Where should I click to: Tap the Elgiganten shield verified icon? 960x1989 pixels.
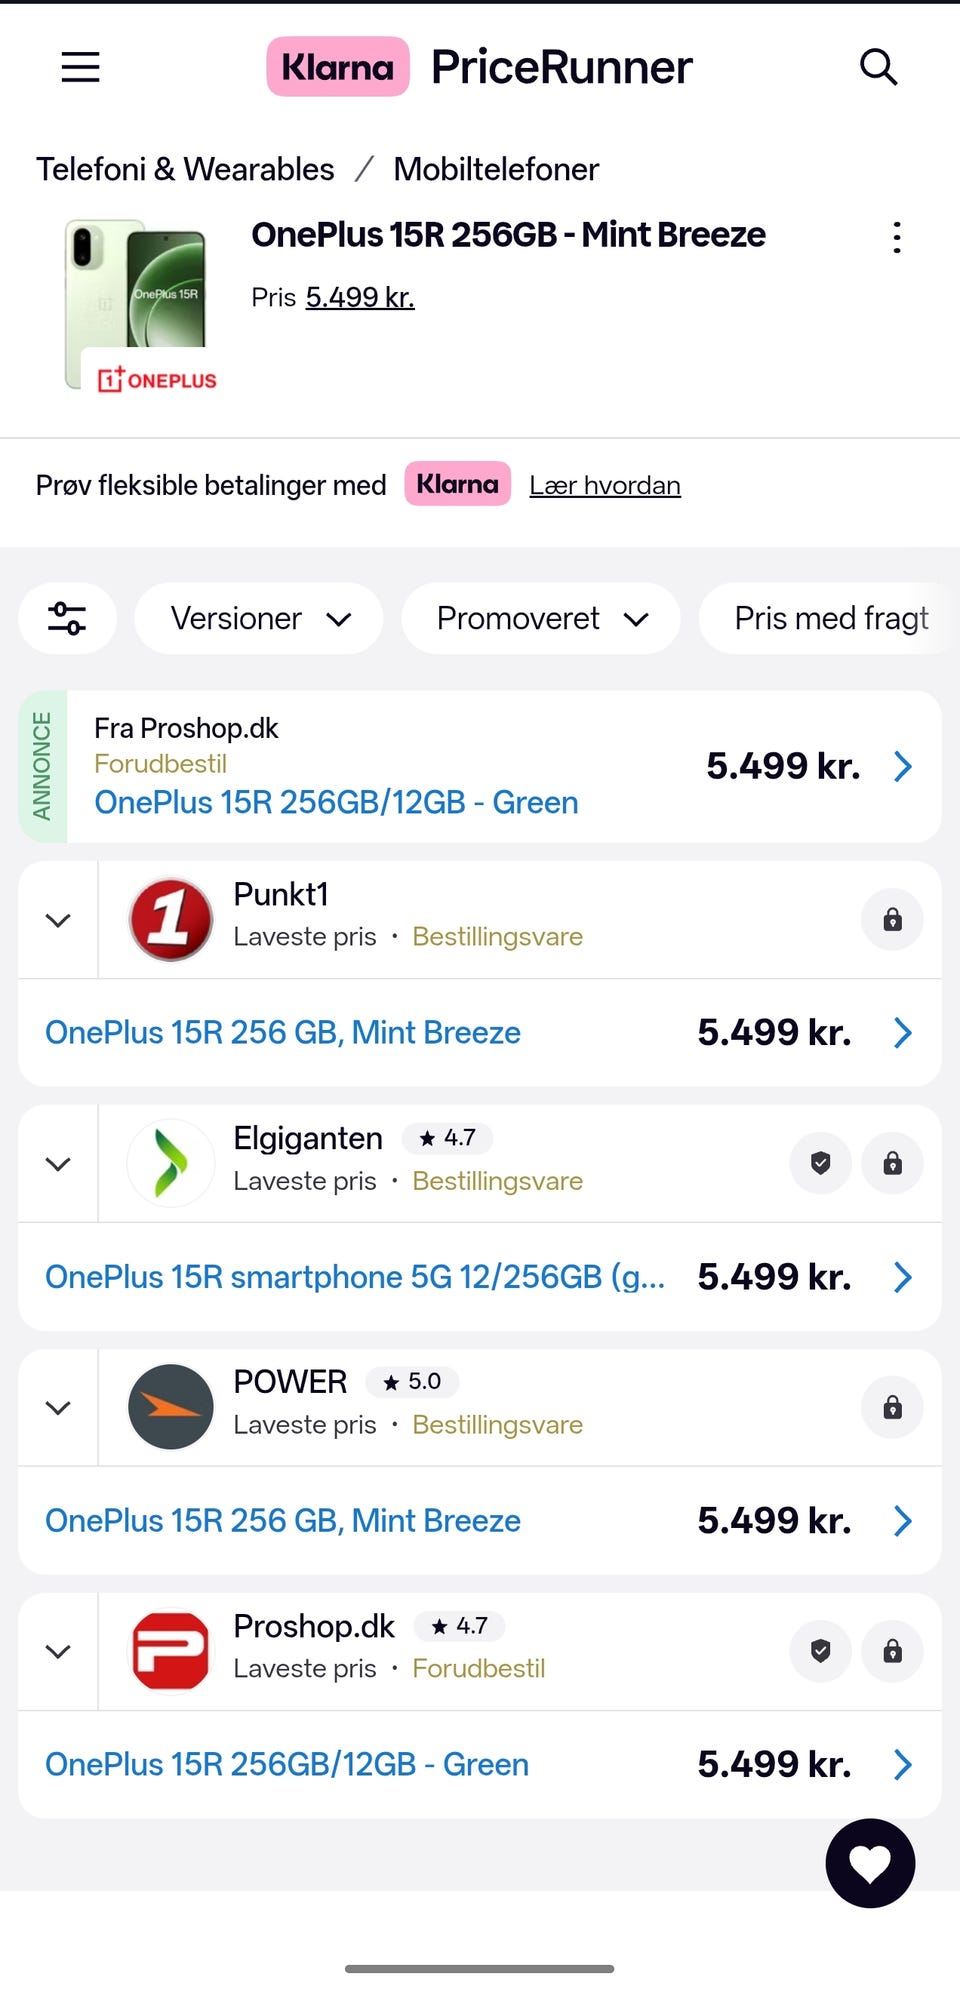820,1163
